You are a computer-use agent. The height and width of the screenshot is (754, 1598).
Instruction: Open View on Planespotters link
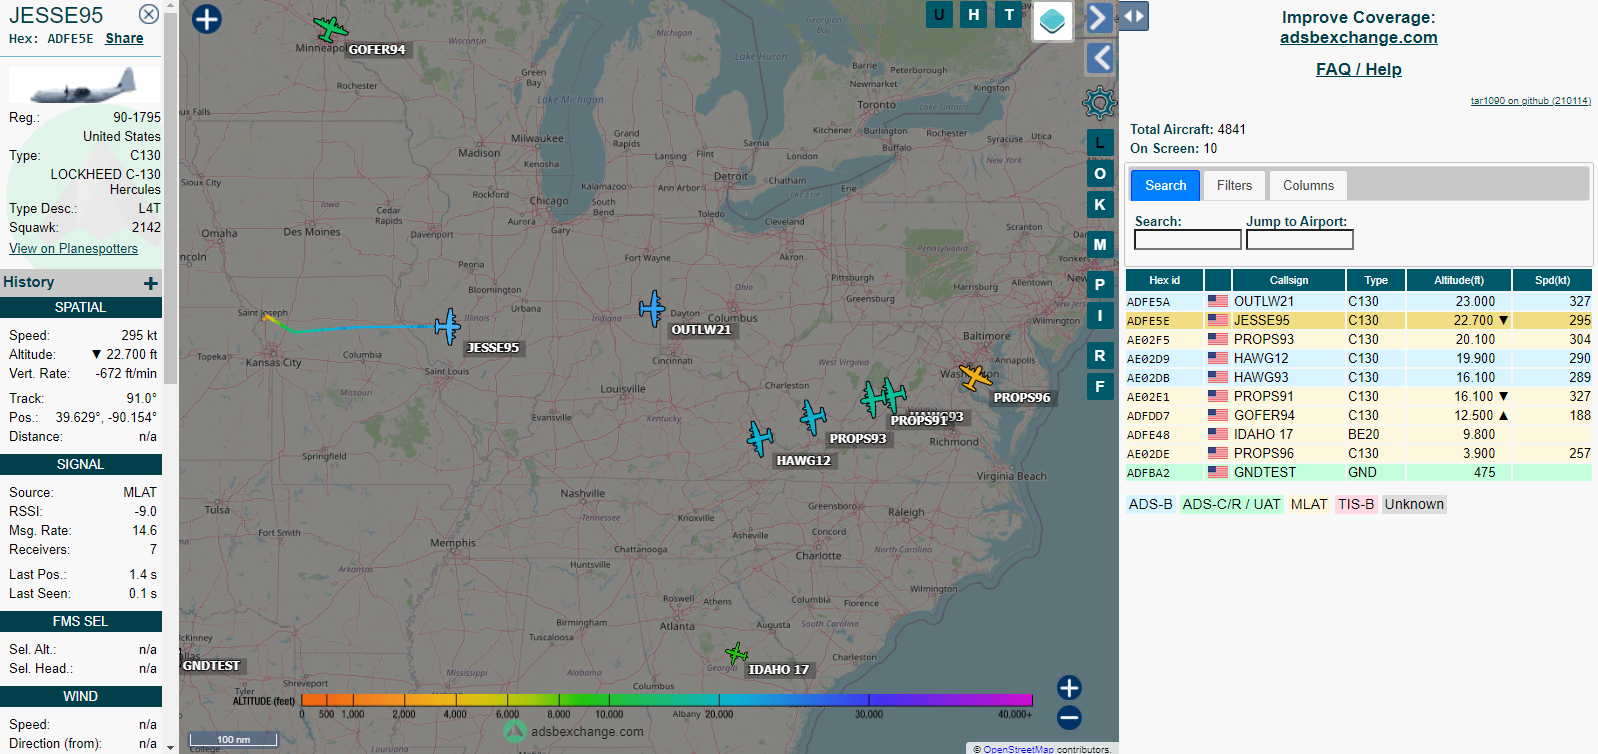coord(74,248)
